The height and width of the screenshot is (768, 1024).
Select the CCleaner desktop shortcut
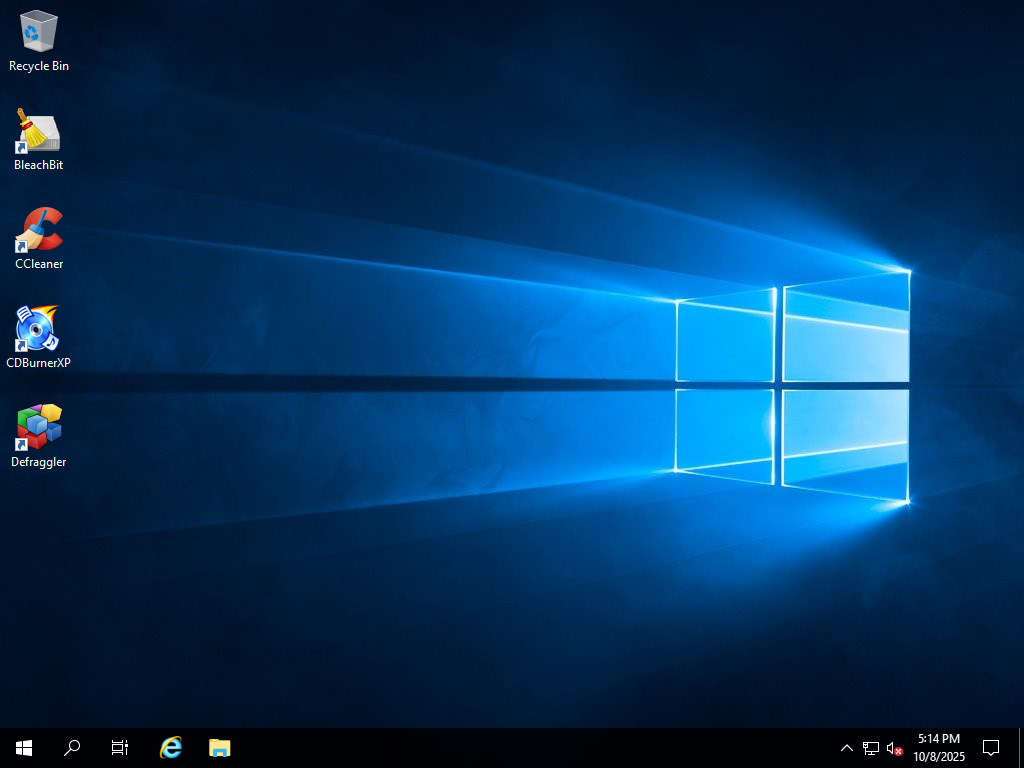click(39, 239)
